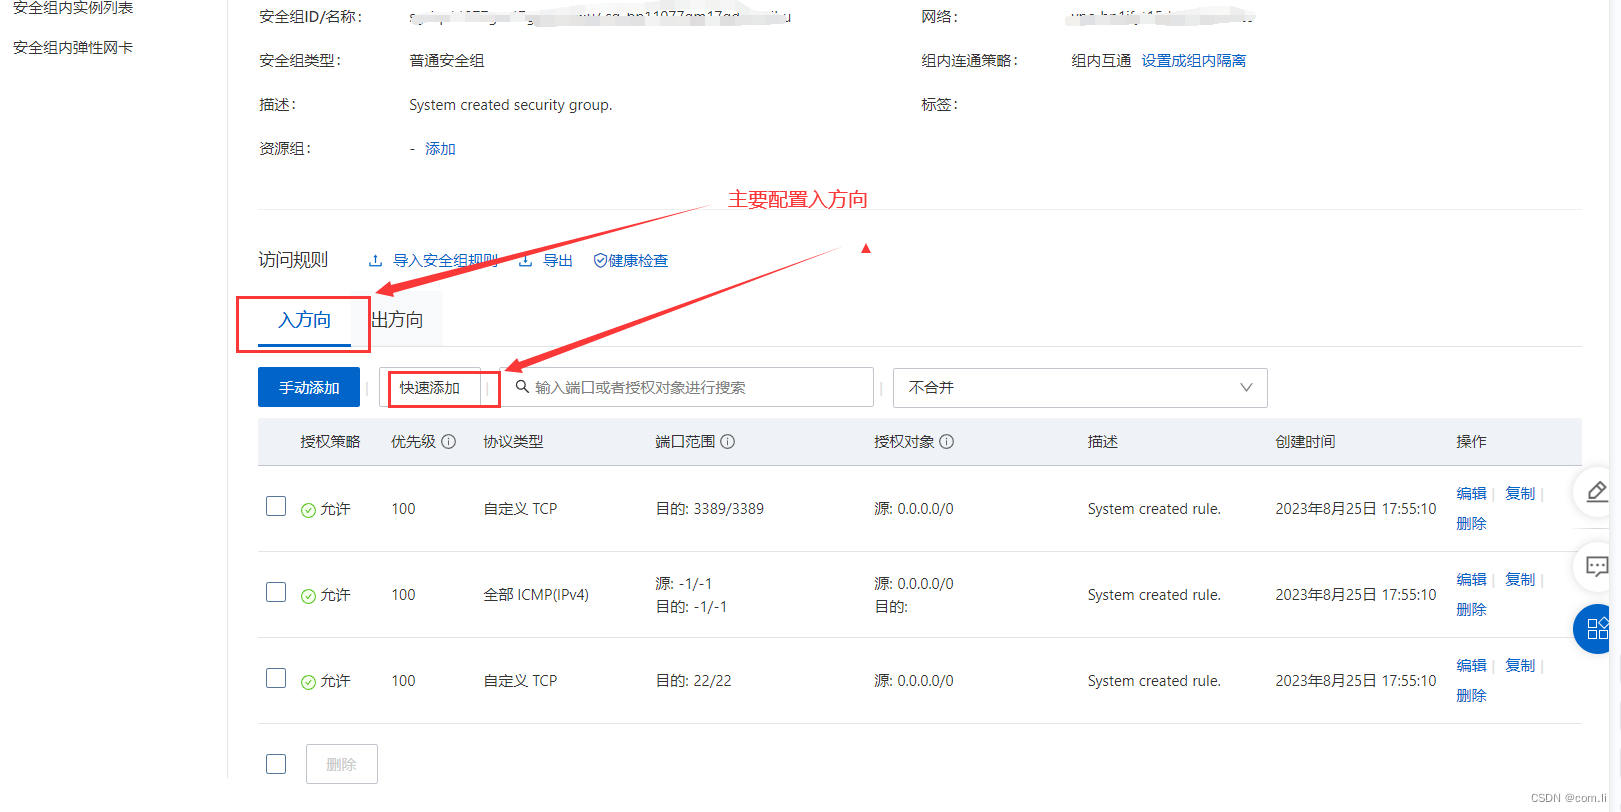Select checkbox for the 22/22 rule

[276, 678]
